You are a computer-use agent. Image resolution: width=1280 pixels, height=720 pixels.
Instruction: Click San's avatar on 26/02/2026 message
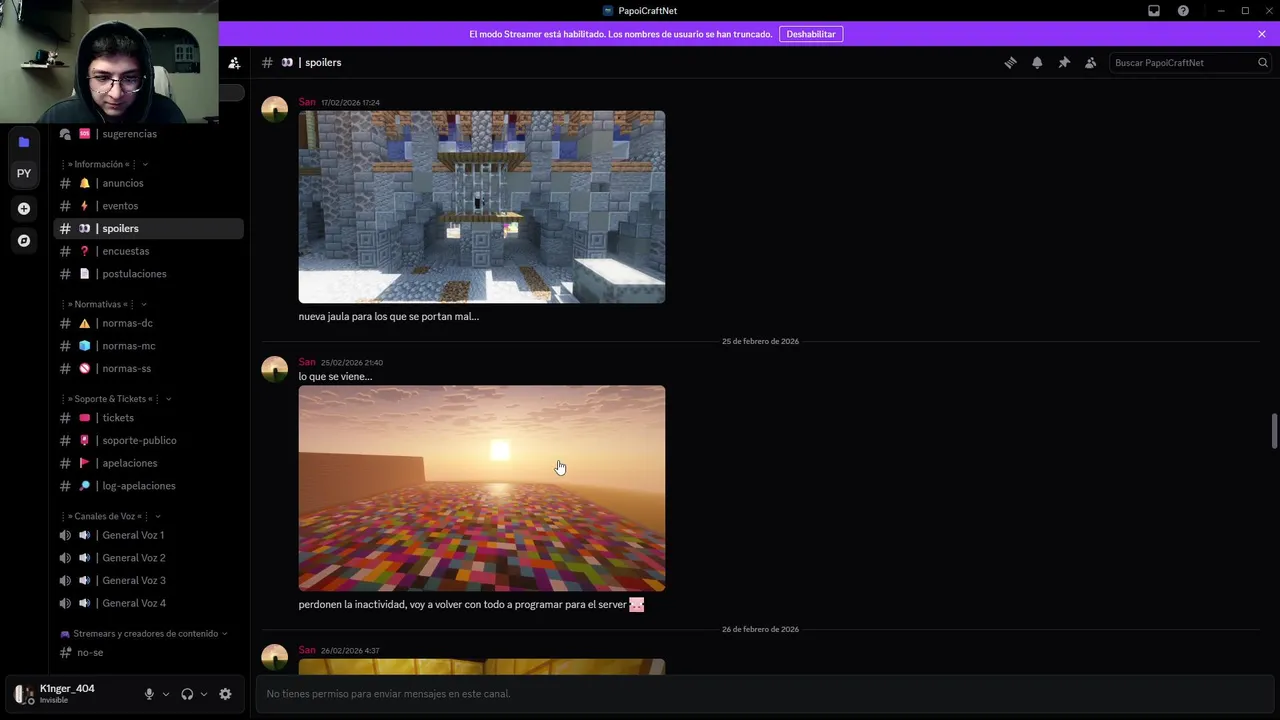275,657
